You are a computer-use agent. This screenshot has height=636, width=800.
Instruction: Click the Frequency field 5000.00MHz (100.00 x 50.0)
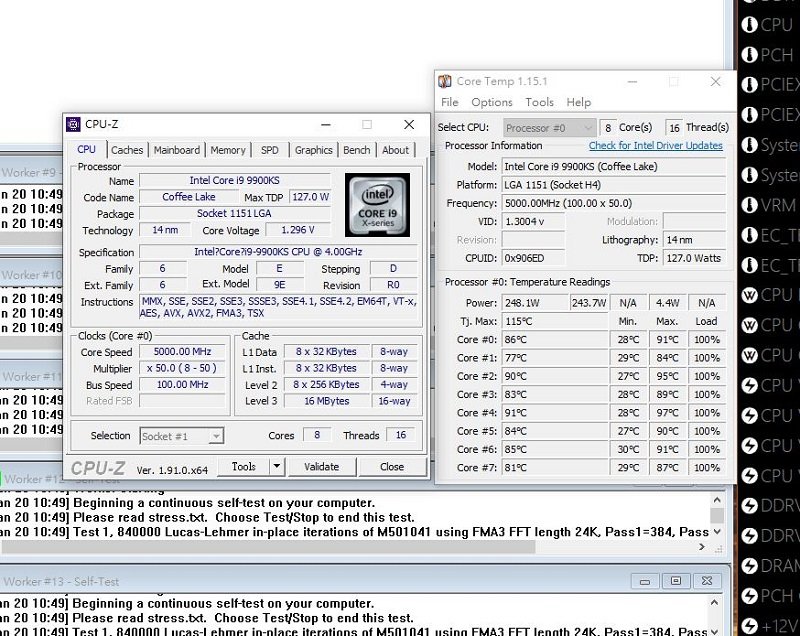pos(614,203)
